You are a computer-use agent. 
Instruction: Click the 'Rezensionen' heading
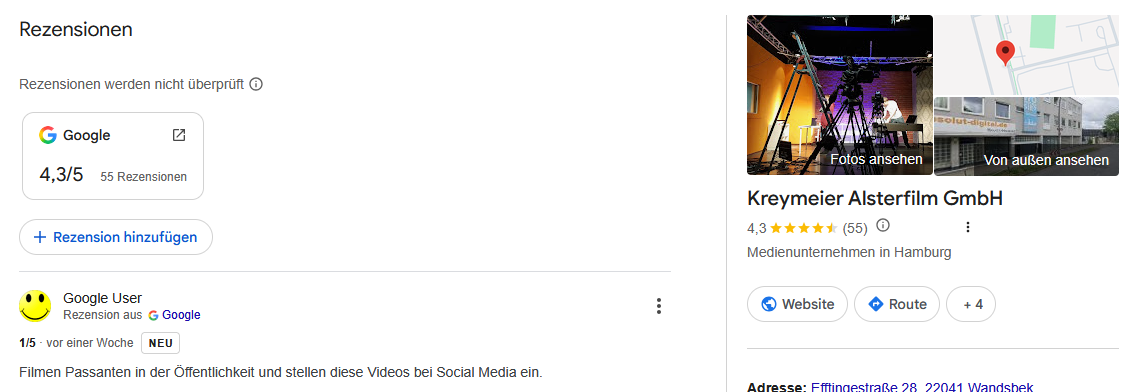coord(76,30)
